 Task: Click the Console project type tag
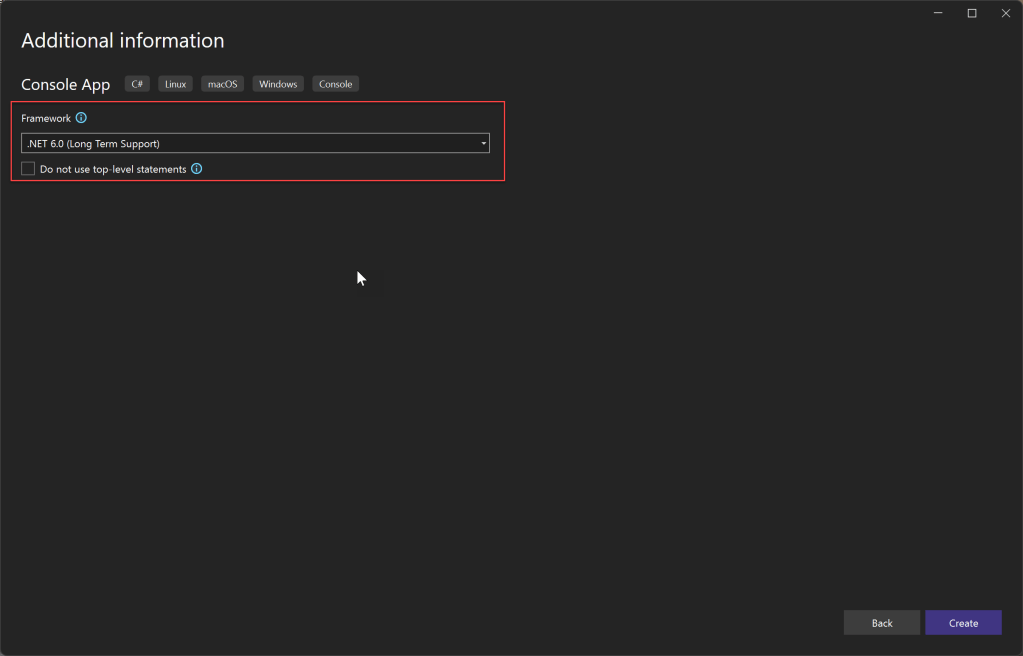(x=335, y=84)
